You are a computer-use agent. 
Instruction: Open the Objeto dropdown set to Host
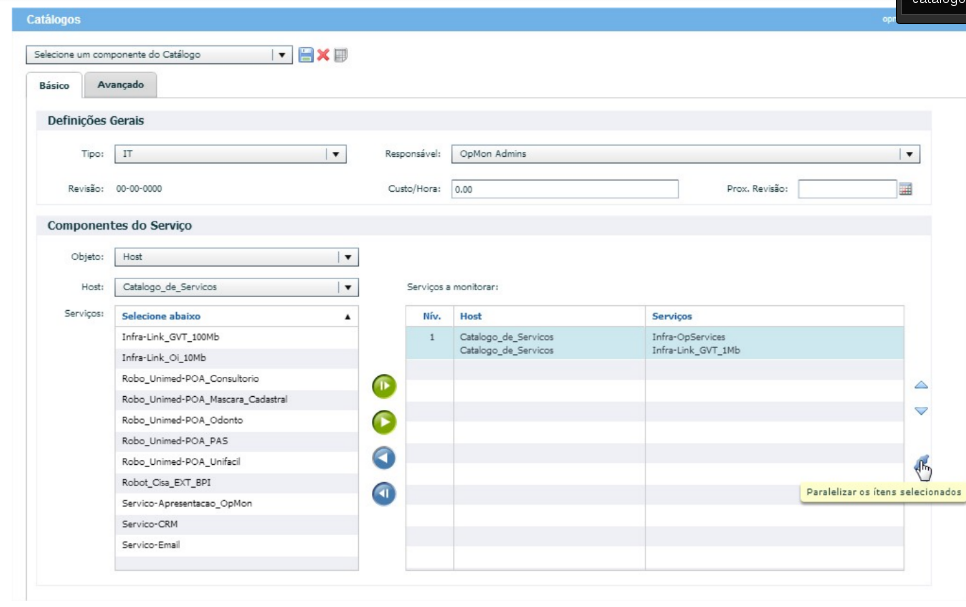point(347,257)
